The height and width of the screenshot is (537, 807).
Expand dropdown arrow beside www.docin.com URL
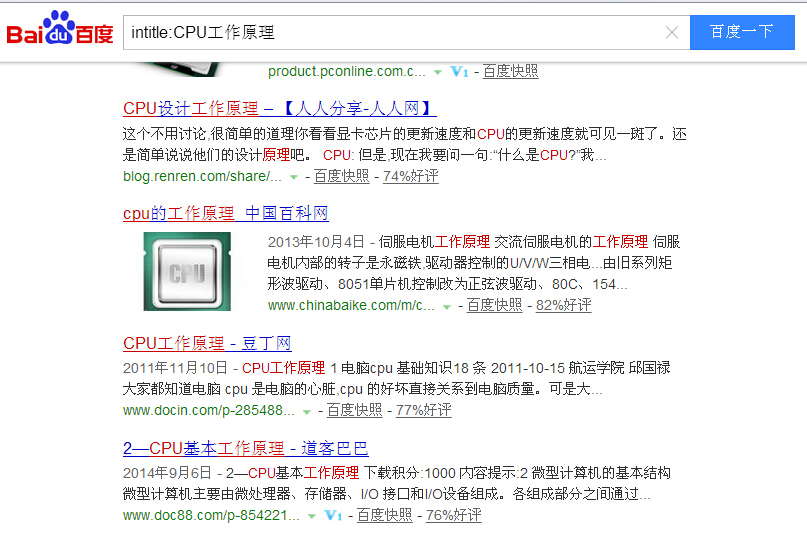pos(306,411)
